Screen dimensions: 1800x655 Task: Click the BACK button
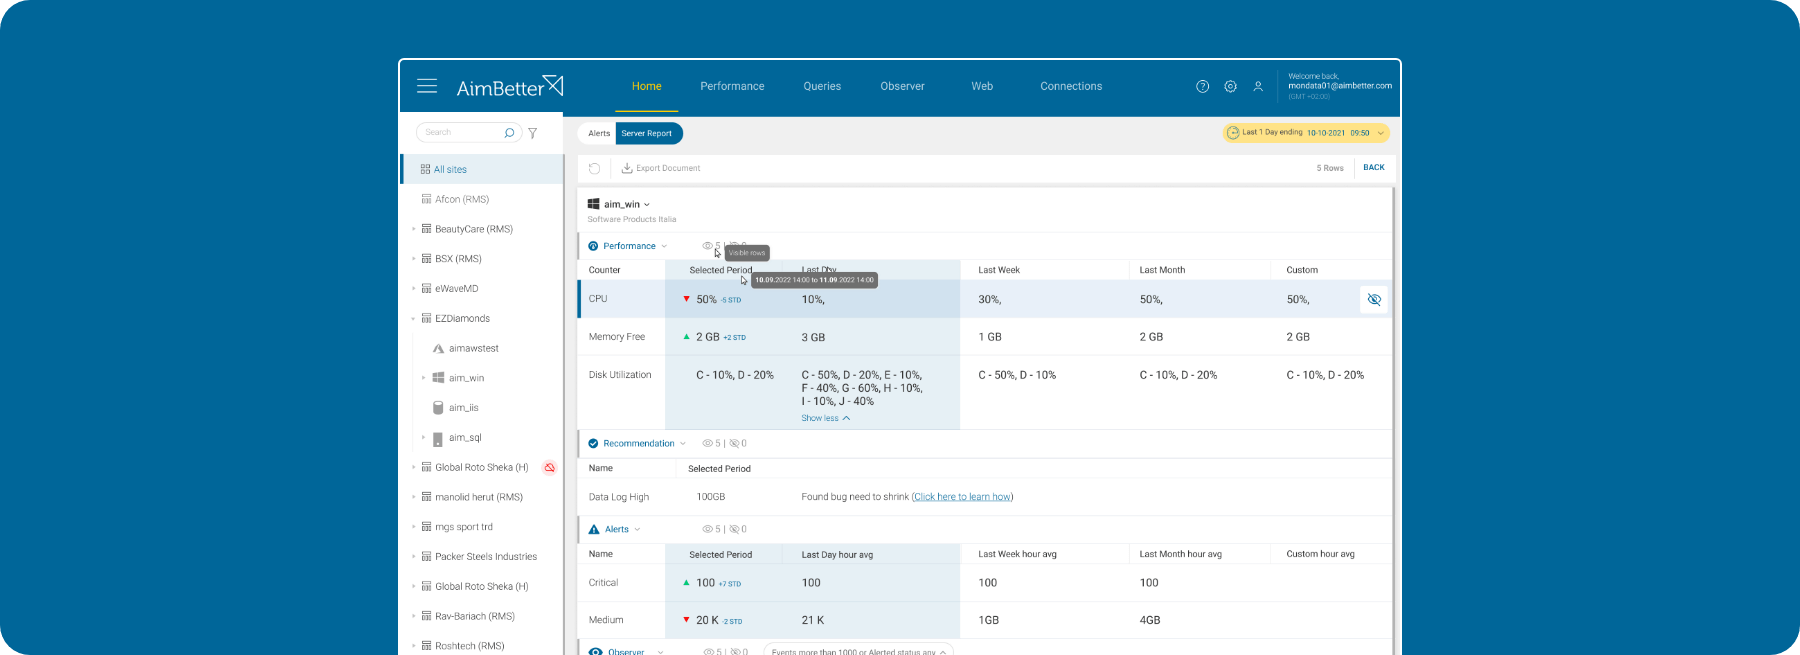(x=1374, y=167)
